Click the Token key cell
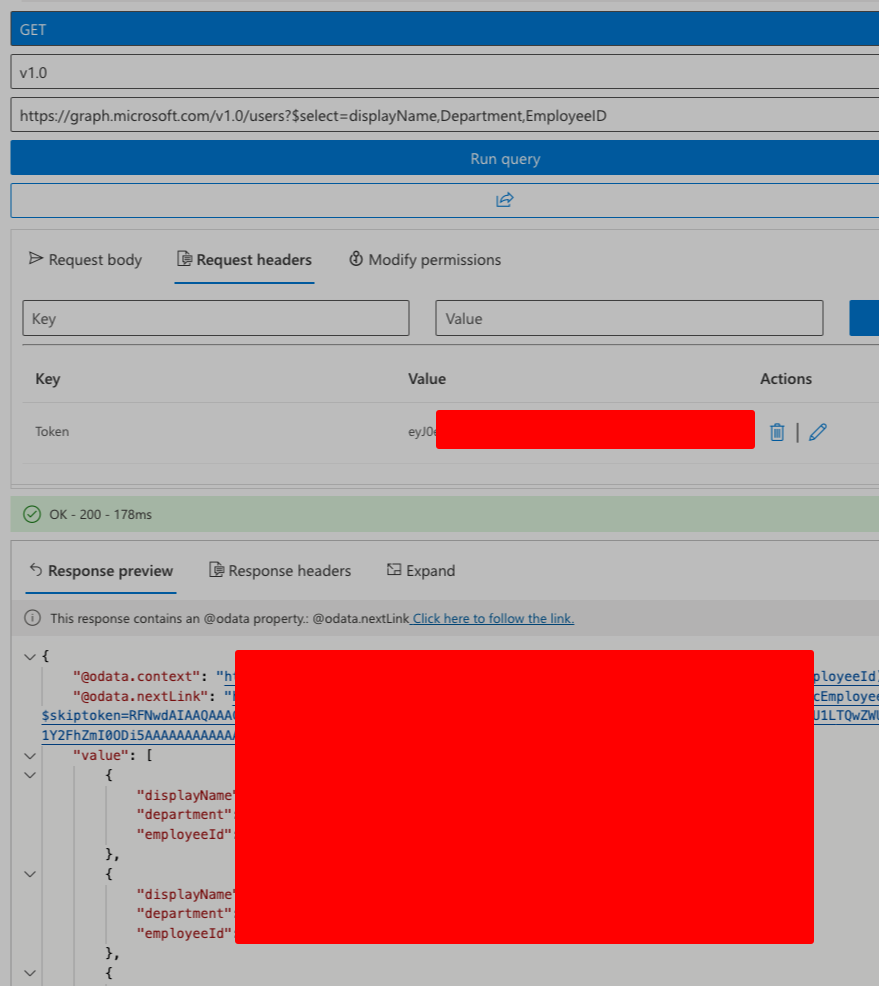The width and height of the screenshot is (879, 986). point(52,432)
